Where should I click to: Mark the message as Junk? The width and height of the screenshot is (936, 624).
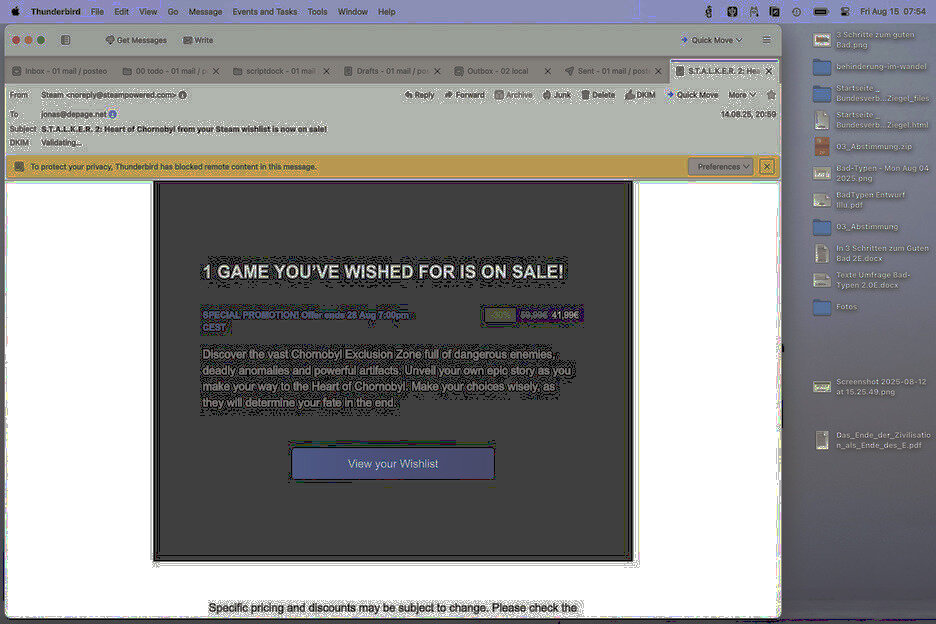click(x=556, y=95)
